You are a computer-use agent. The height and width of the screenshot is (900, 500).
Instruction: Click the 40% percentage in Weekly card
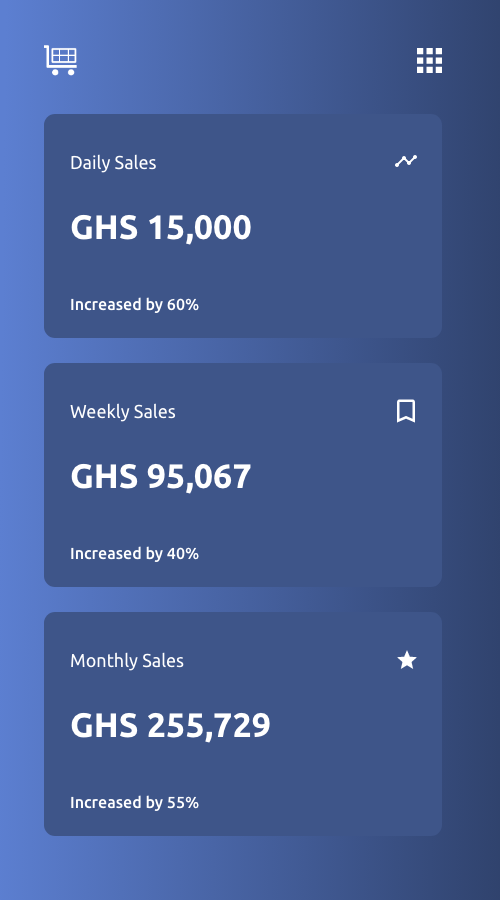183,554
